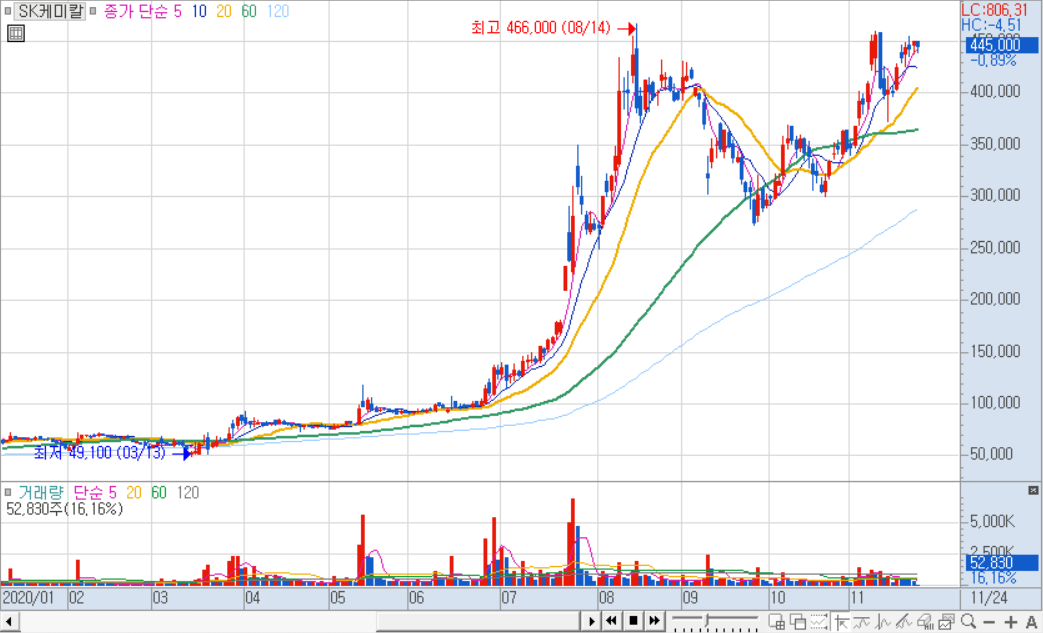Viewport: 1043px width, 633px height.
Task: Click the dotted chart range icon
Action: tap(819, 622)
